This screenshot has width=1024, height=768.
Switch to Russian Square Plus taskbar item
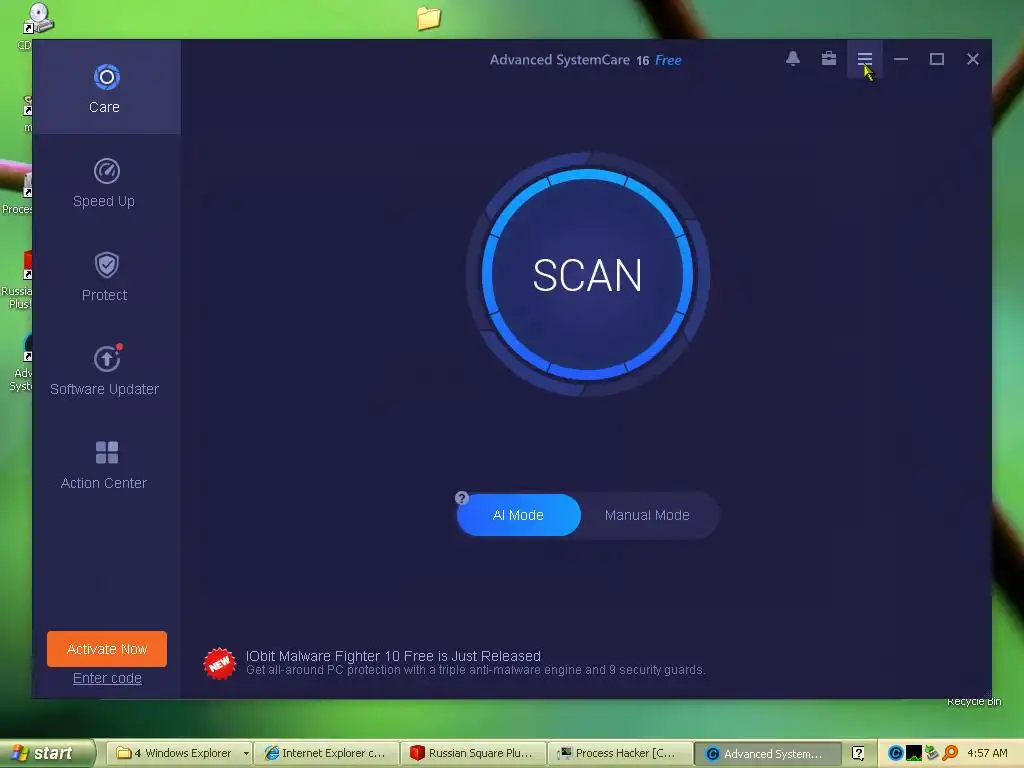[473, 753]
